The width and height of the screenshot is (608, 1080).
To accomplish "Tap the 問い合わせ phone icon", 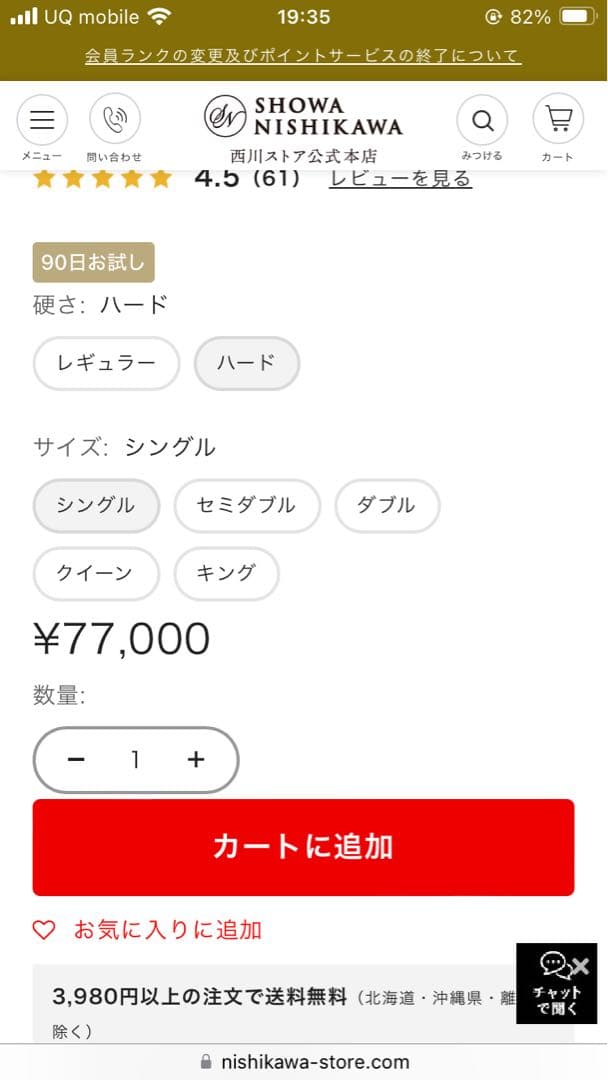I will click(114, 120).
